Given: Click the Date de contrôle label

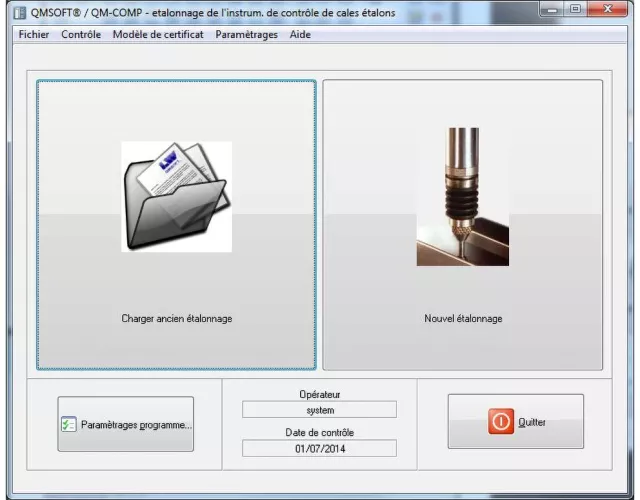Looking at the screenshot, I should tap(320, 432).
